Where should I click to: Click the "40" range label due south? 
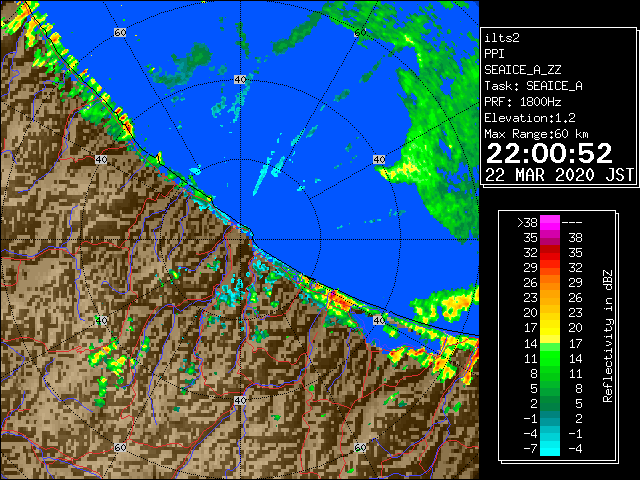point(240,400)
